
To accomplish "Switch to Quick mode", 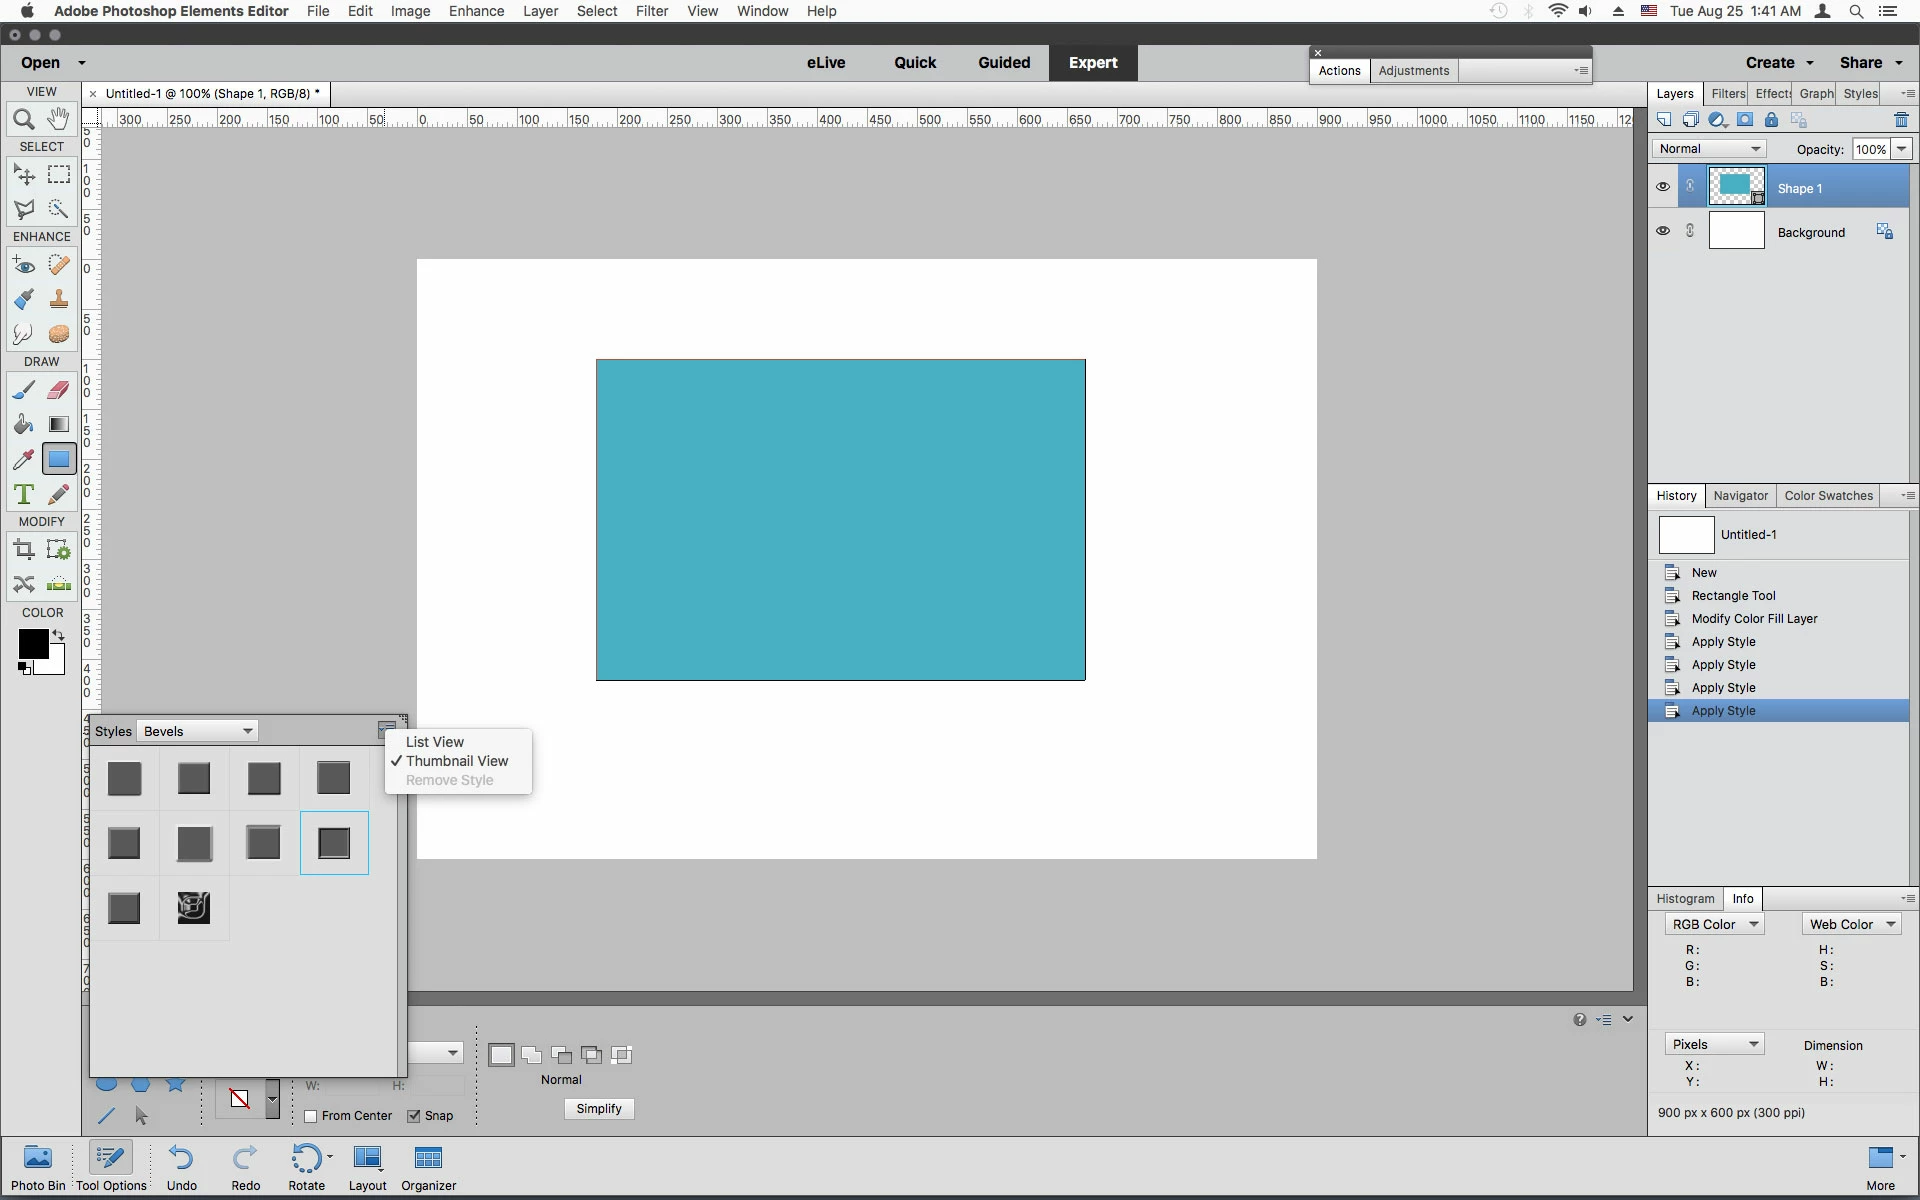I will 914,63.
